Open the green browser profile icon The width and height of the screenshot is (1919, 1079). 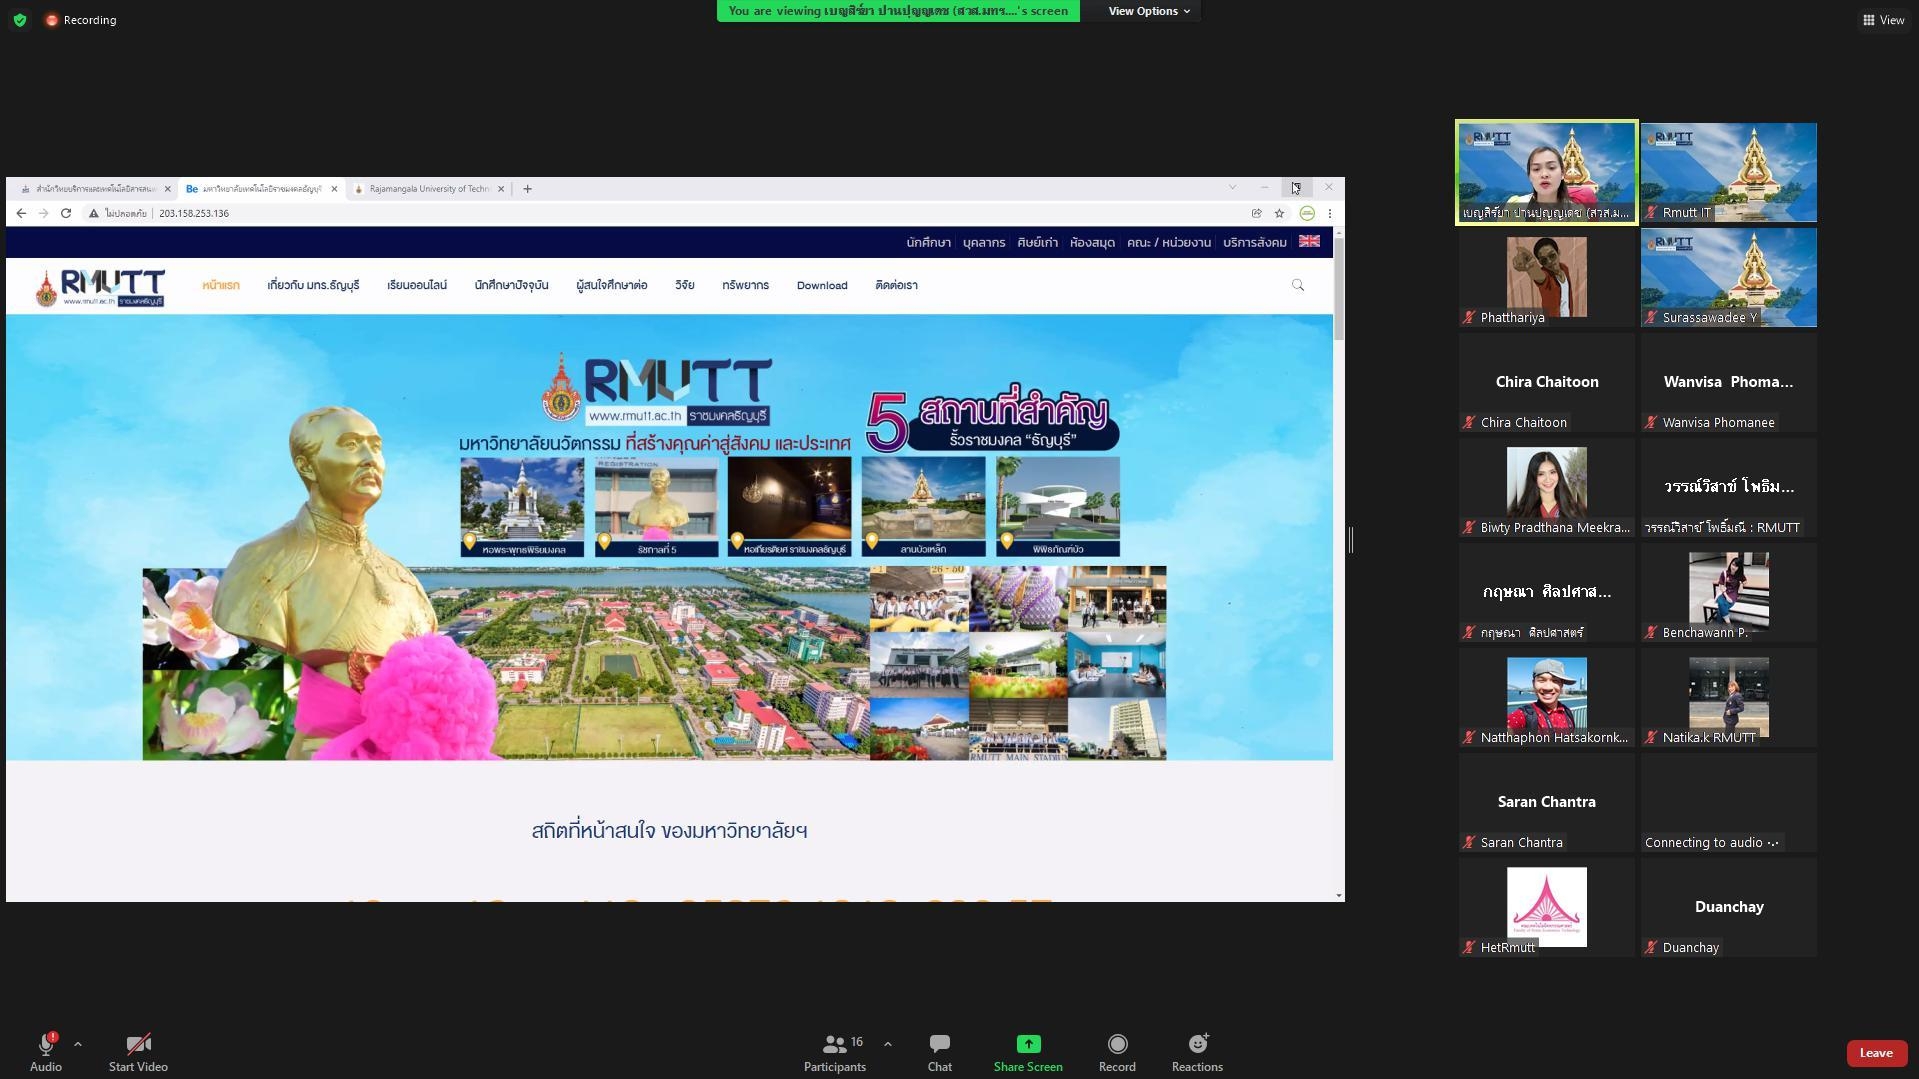pyautogui.click(x=1307, y=213)
